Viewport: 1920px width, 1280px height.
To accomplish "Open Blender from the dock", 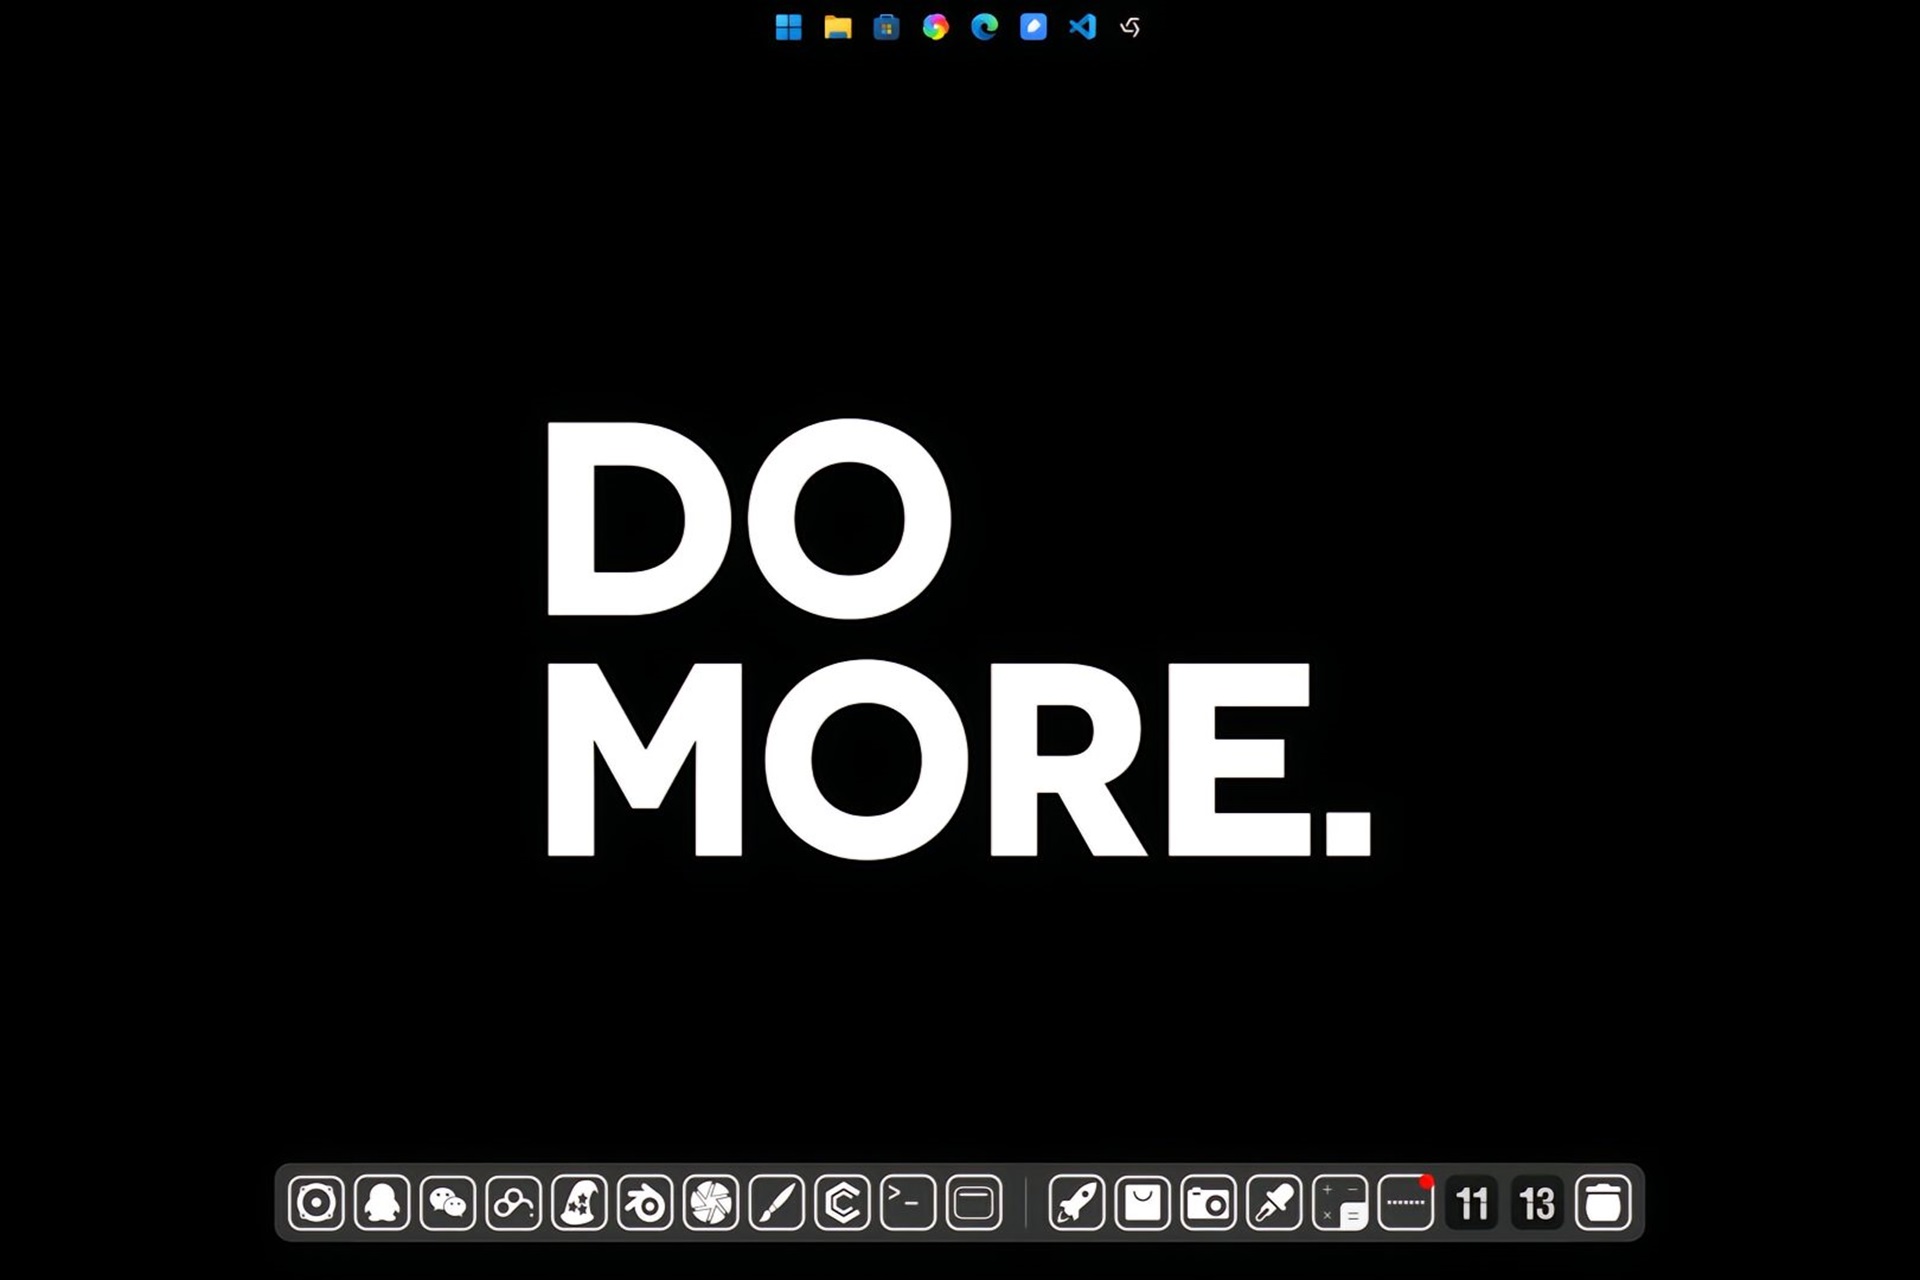I will (645, 1202).
